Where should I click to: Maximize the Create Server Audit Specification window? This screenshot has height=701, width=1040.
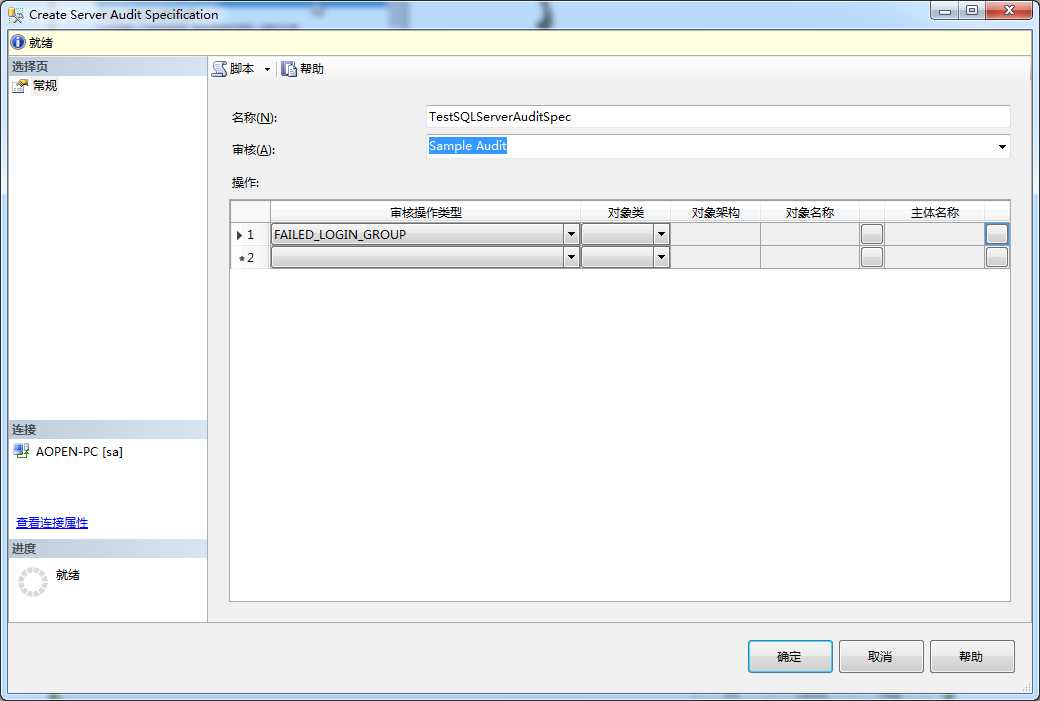click(x=972, y=11)
